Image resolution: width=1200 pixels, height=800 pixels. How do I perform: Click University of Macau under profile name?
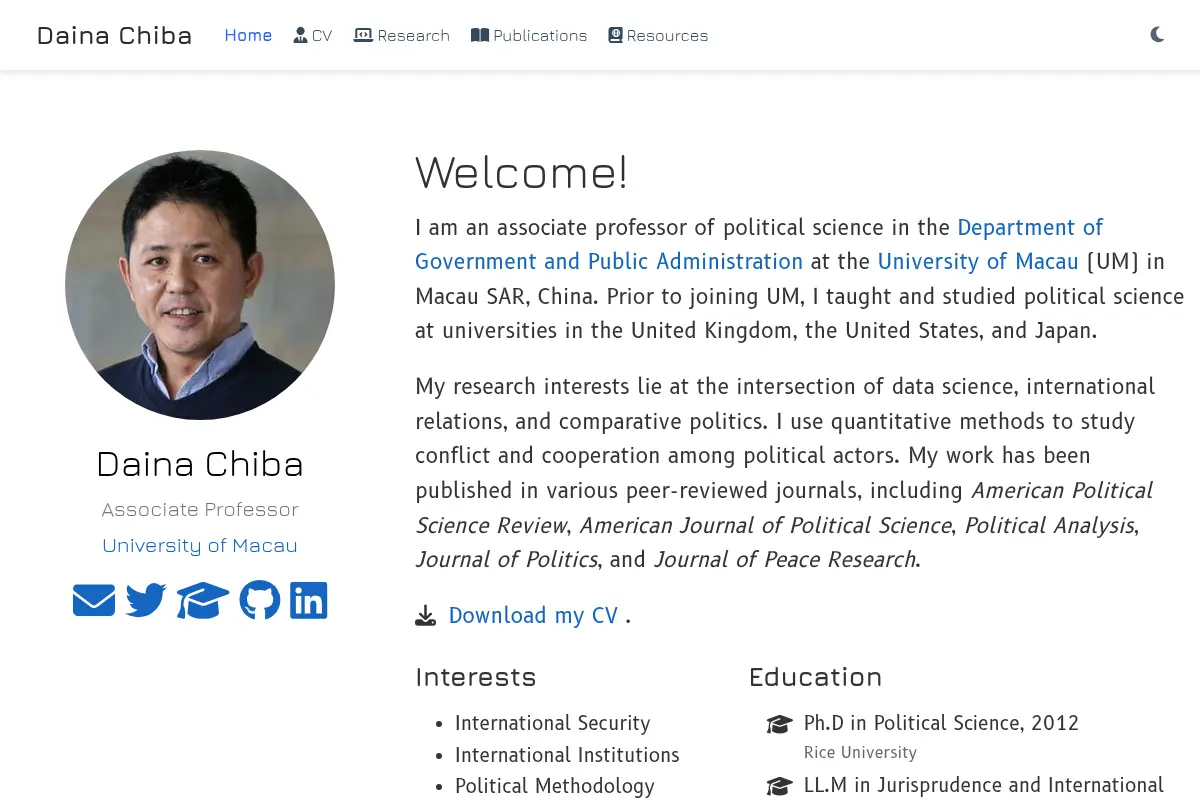pyautogui.click(x=200, y=546)
